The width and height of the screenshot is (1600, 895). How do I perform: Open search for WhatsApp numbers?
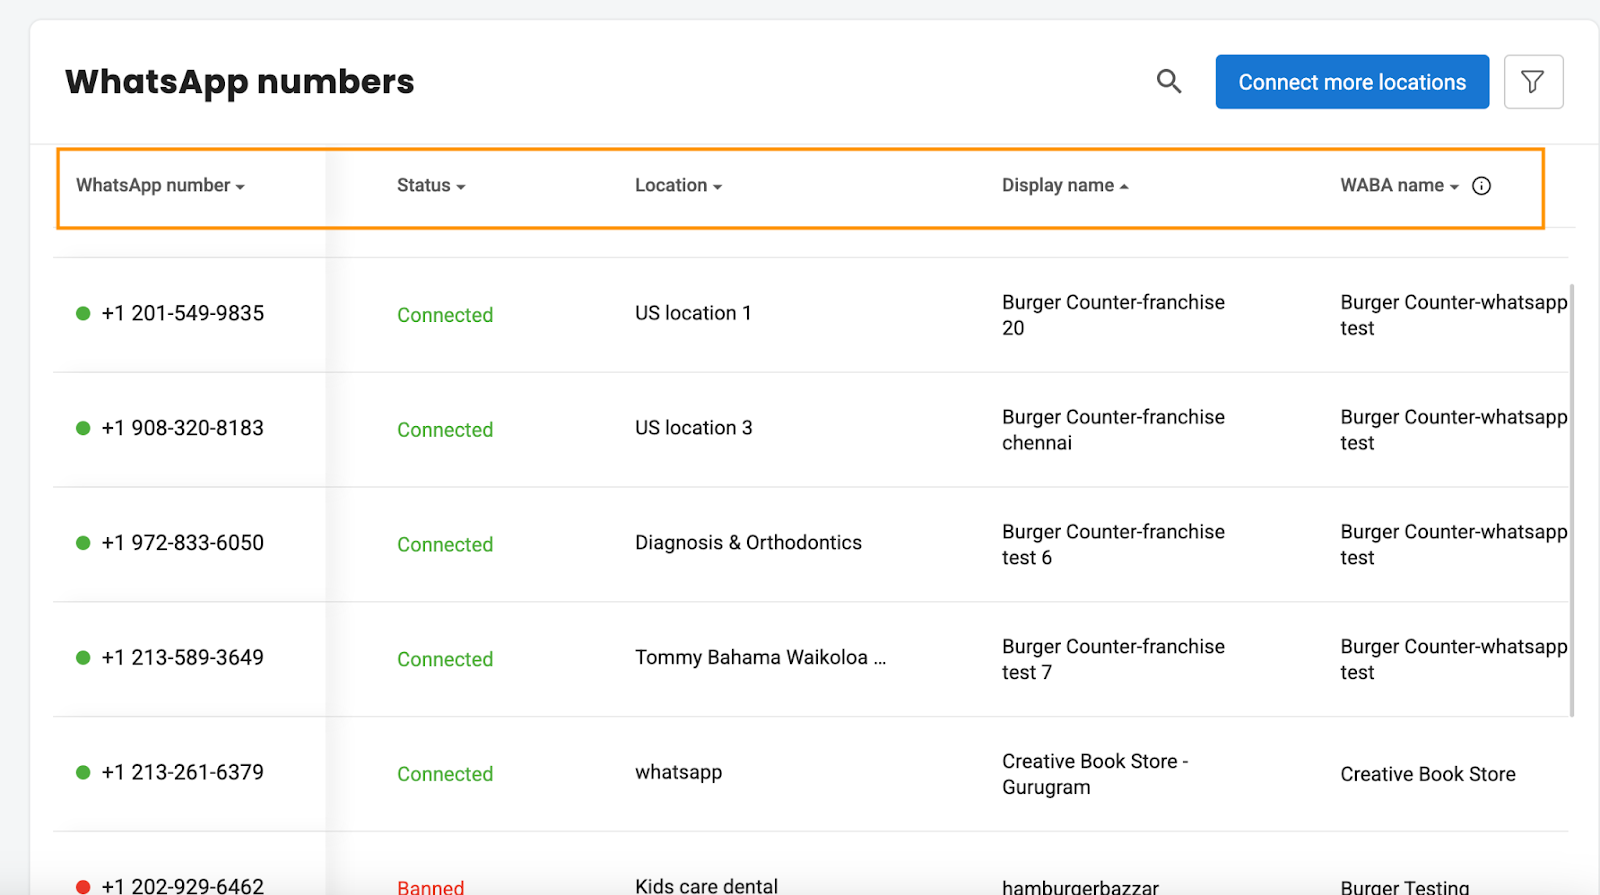point(1169,82)
